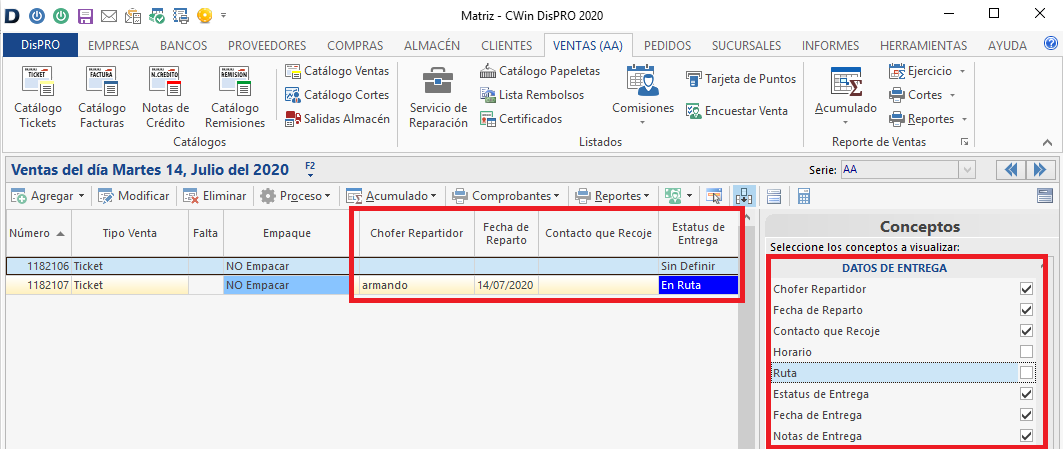Open Servicio de Reparación
1063x449 pixels.
439,97
